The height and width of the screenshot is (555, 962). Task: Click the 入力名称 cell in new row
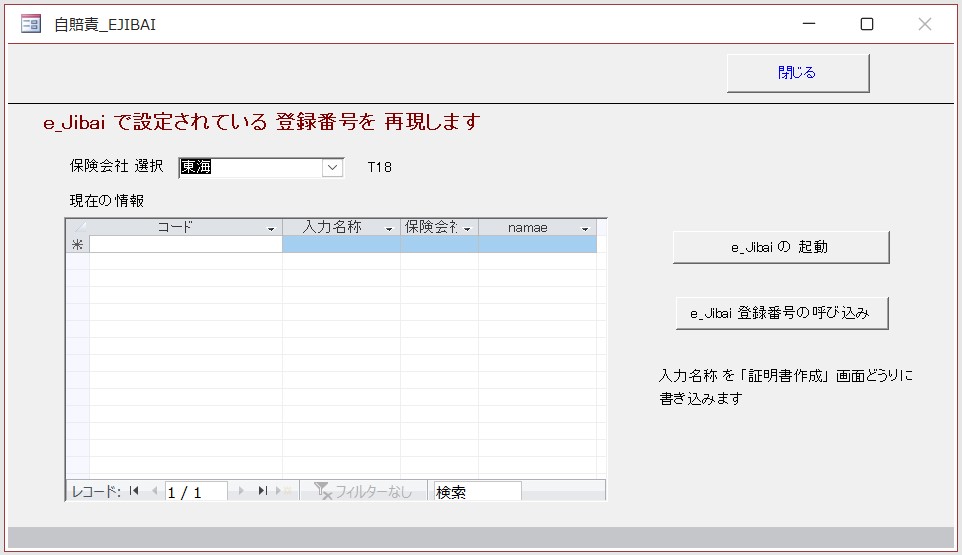[341, 245]
